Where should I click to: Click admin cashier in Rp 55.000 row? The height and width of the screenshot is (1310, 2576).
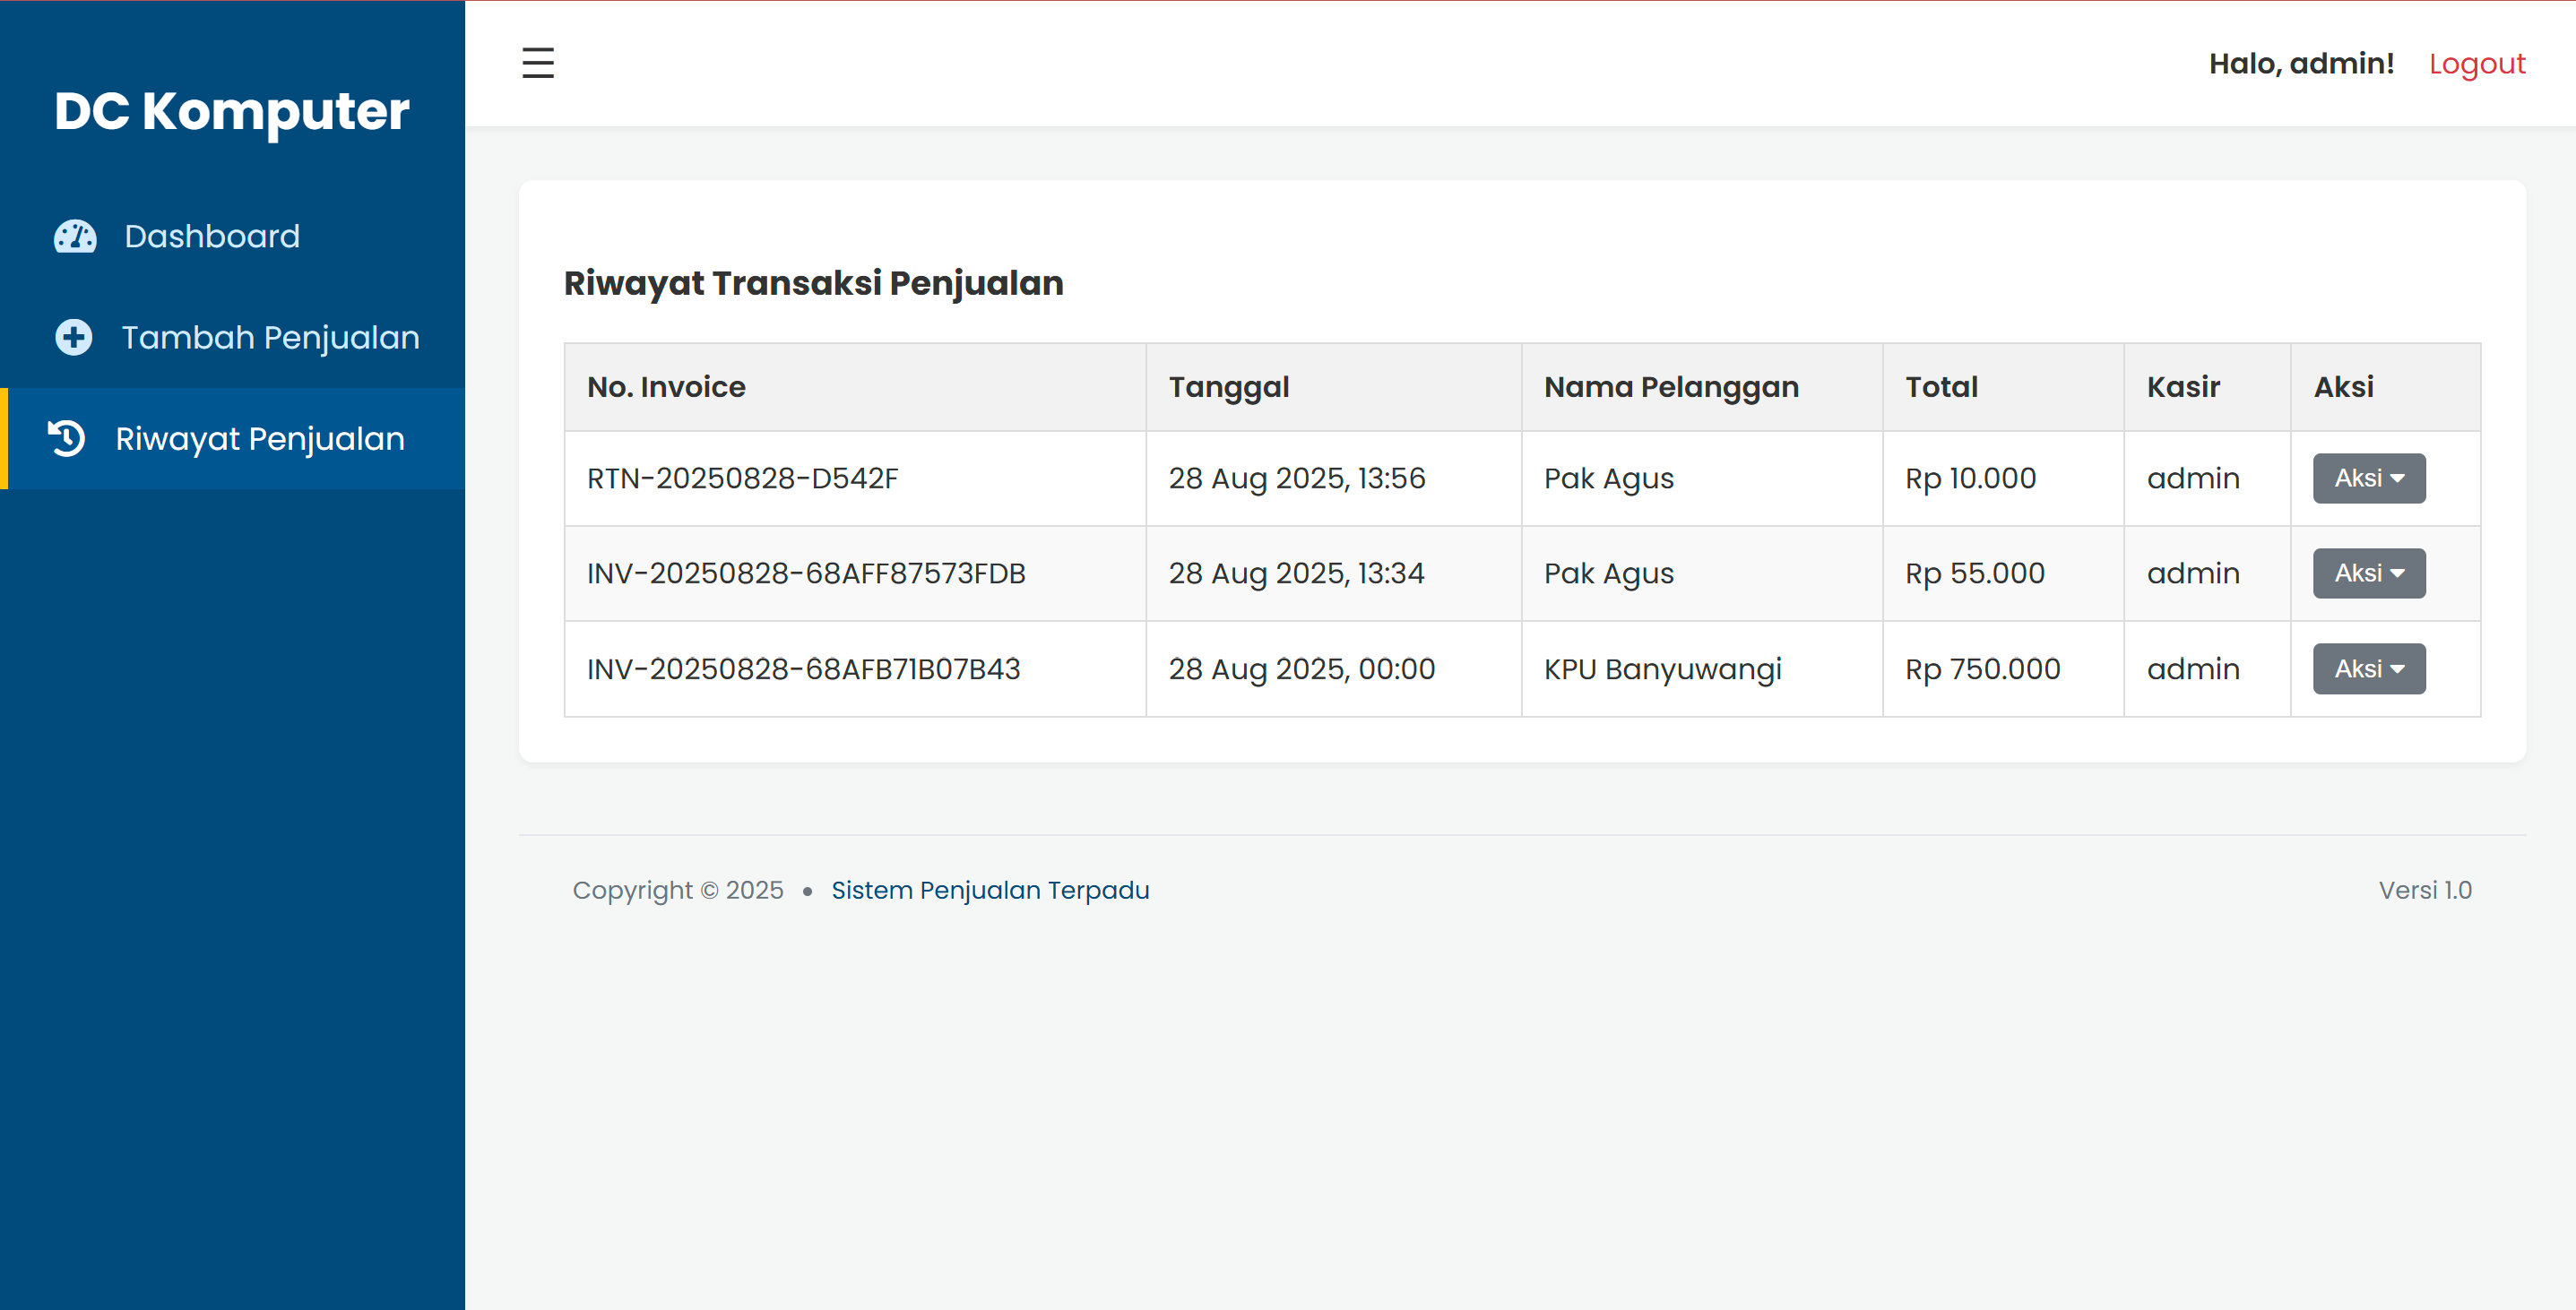coord(2192,574)
